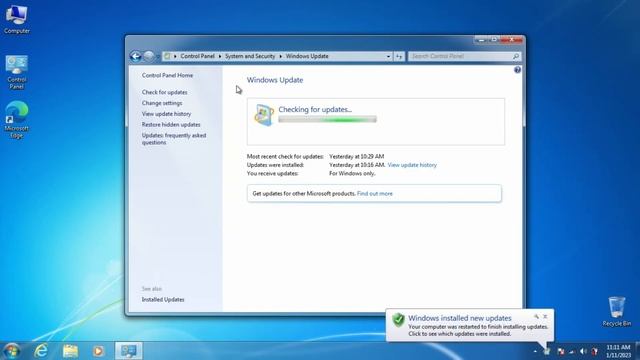
Task: Click the search magnifier in Control Panel
Action: (516, 56)
